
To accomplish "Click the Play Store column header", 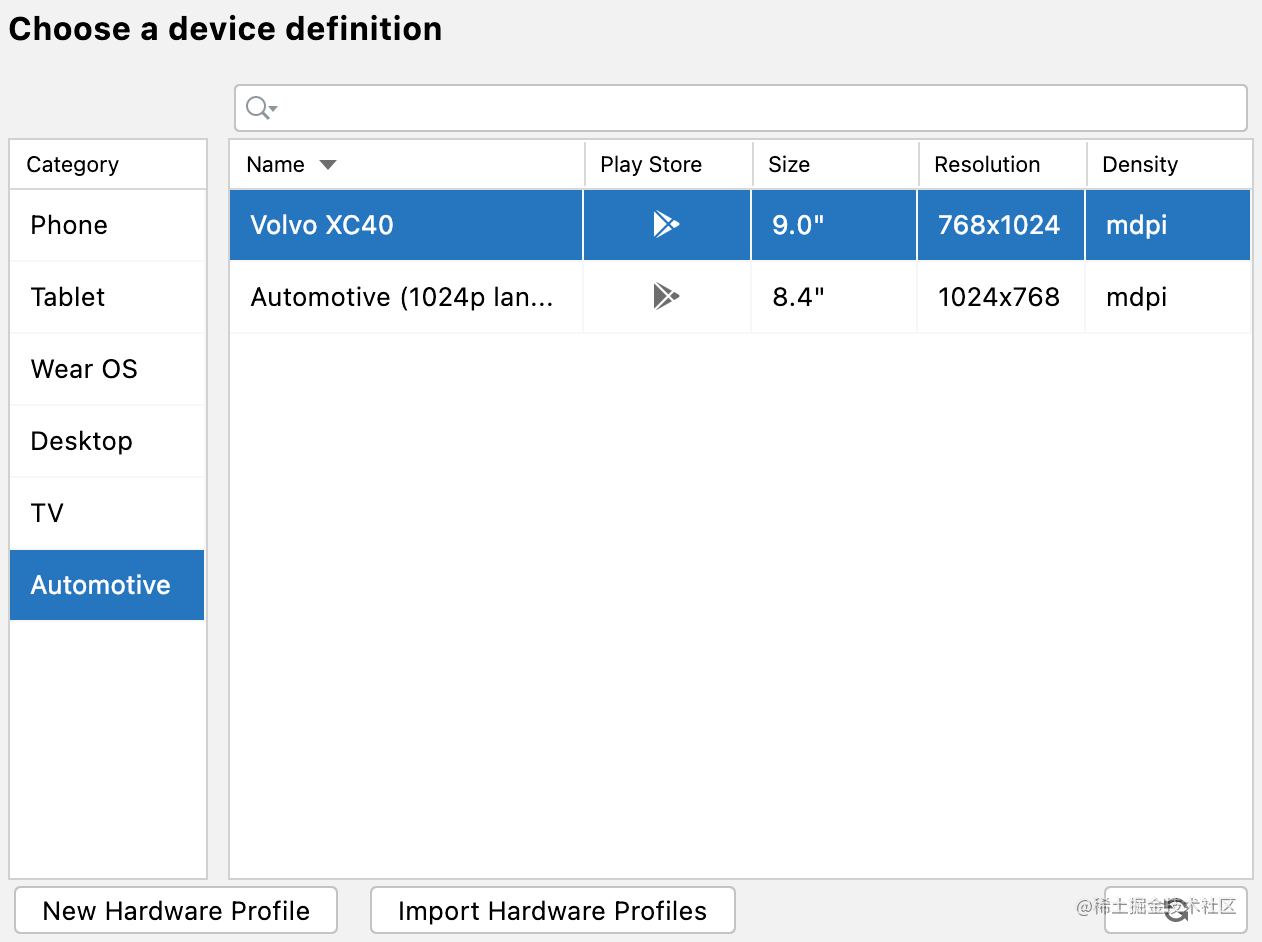I will [x=650, y=164].
